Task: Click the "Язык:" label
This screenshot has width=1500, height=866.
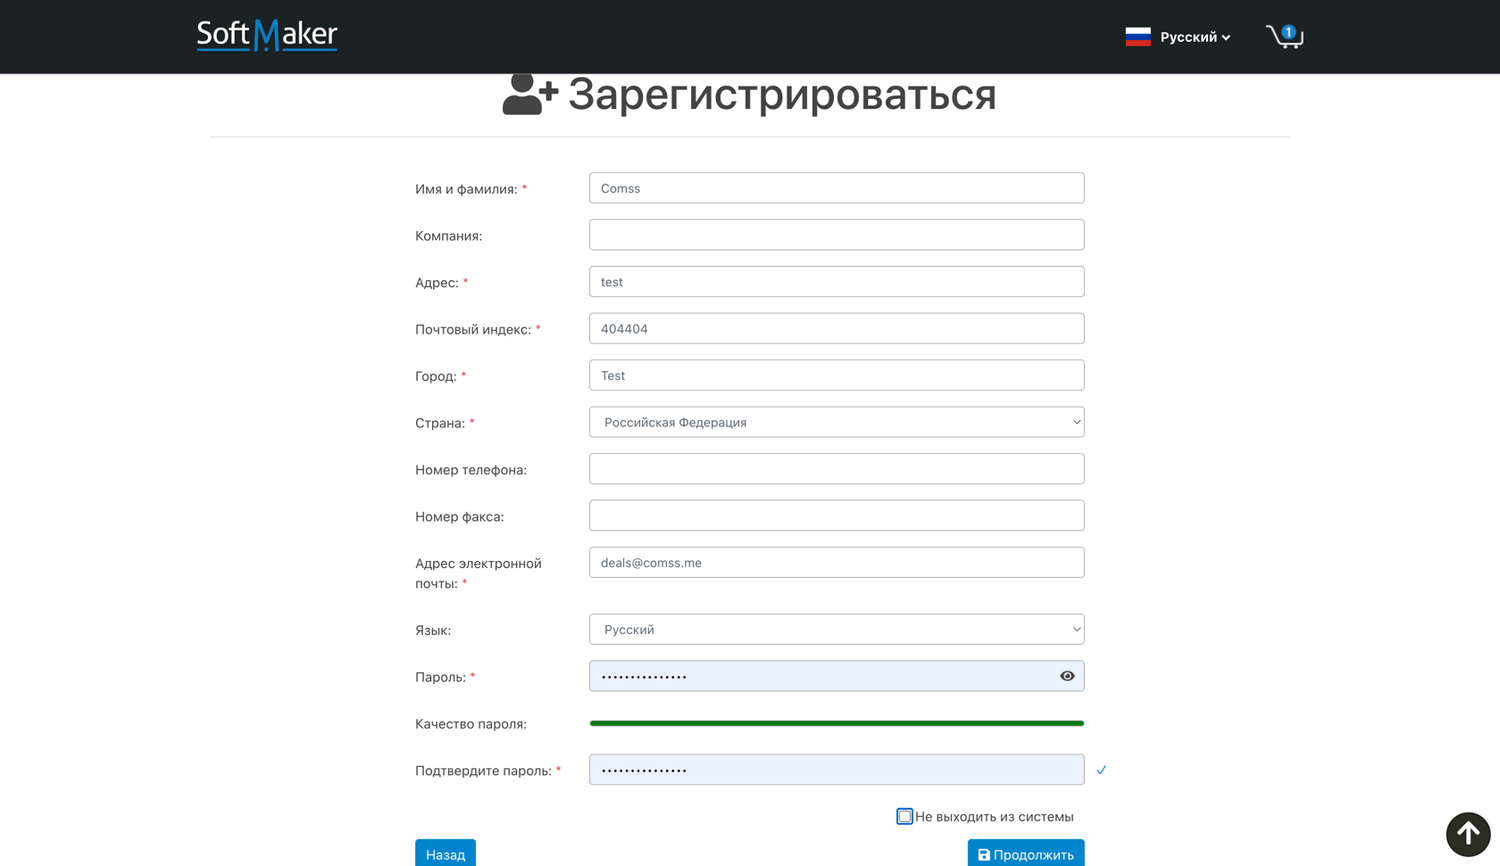Action: (433, 630)
